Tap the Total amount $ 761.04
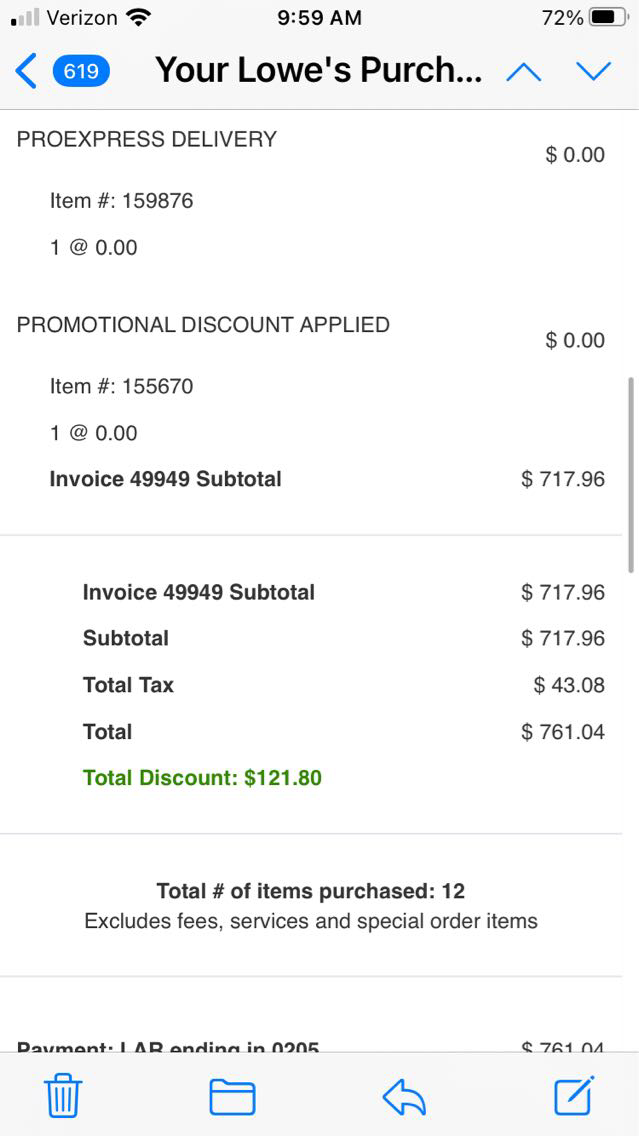The image size is (639, 1136). pyautogui.click(x=563, y=732)
